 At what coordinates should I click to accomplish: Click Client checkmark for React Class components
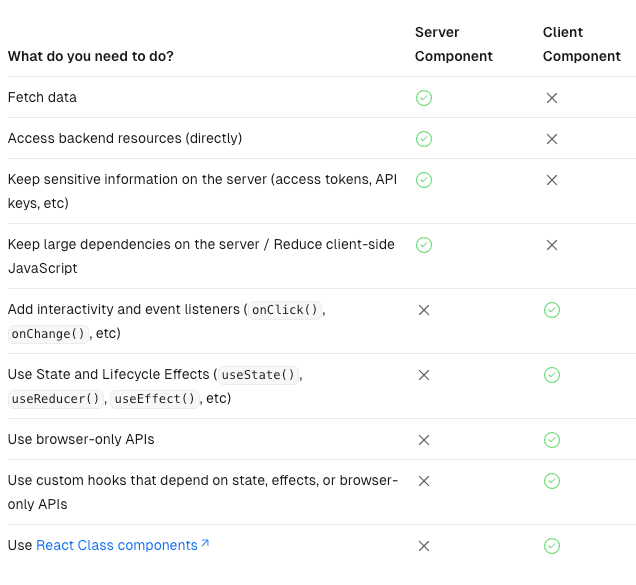pyautogui.click(x=552, y=546)
